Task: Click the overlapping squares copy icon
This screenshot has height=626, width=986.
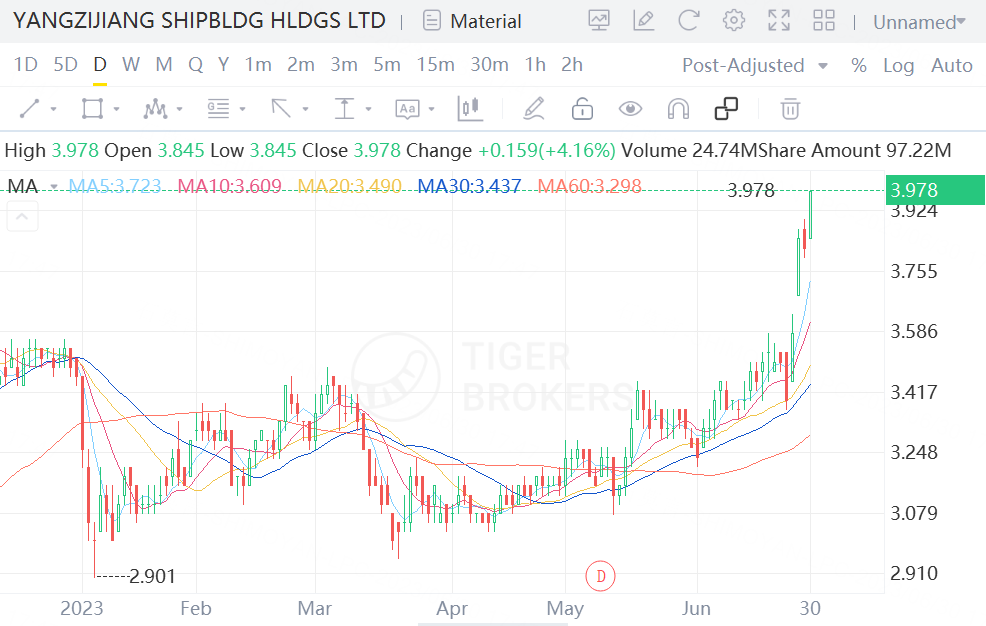Action: [x=726, y=109]
